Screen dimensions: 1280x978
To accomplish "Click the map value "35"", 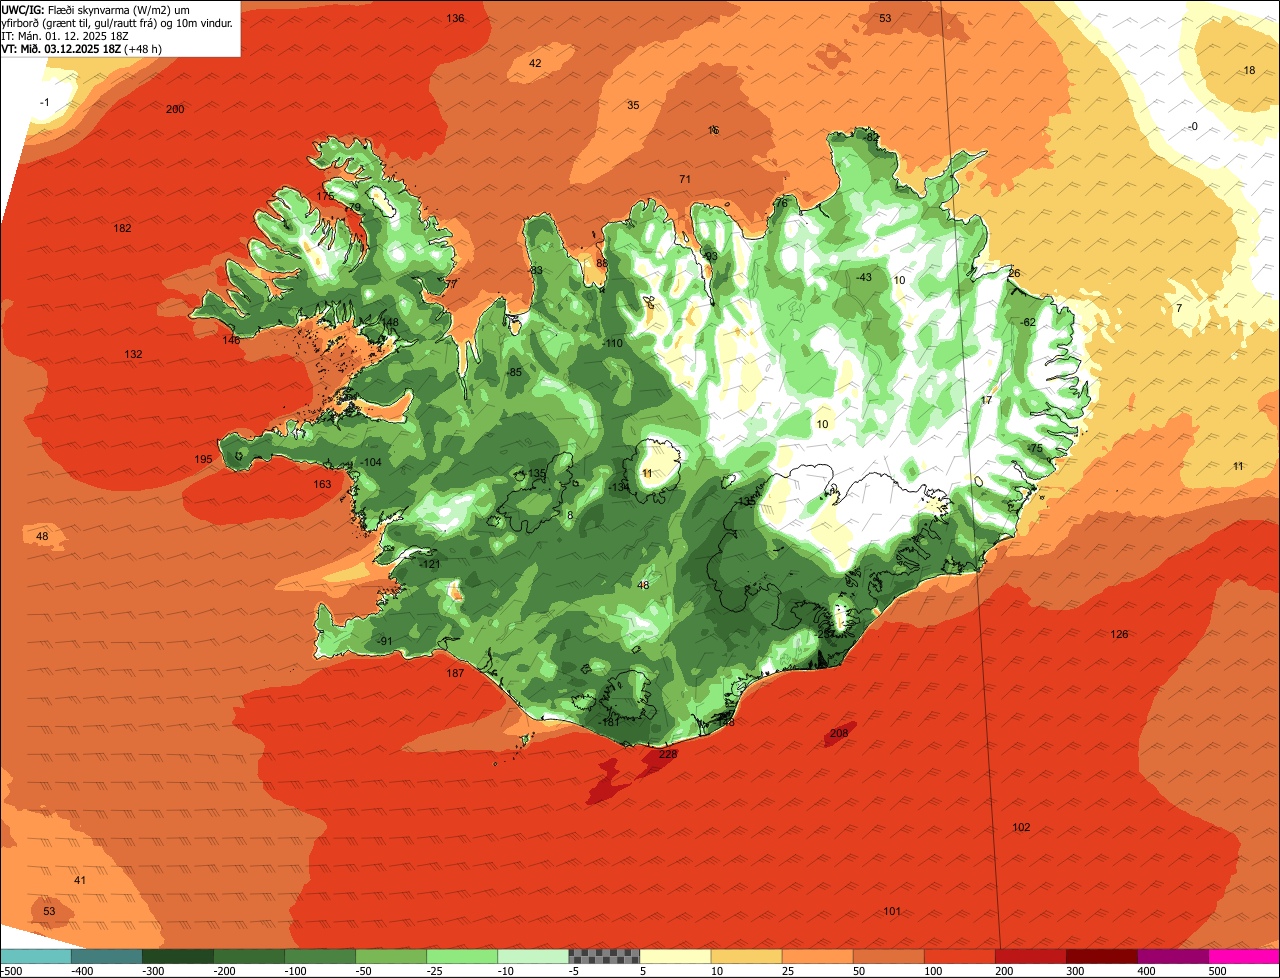I will coord(633,105).
